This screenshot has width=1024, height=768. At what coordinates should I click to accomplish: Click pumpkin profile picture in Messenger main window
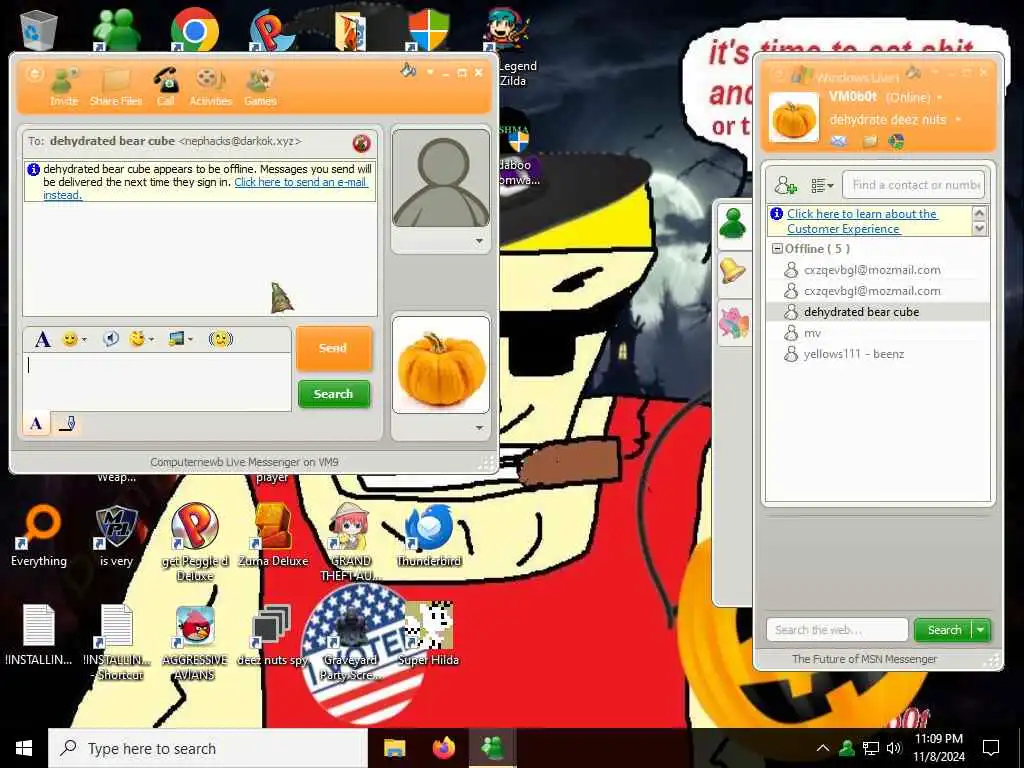click(x=793, y=118)
